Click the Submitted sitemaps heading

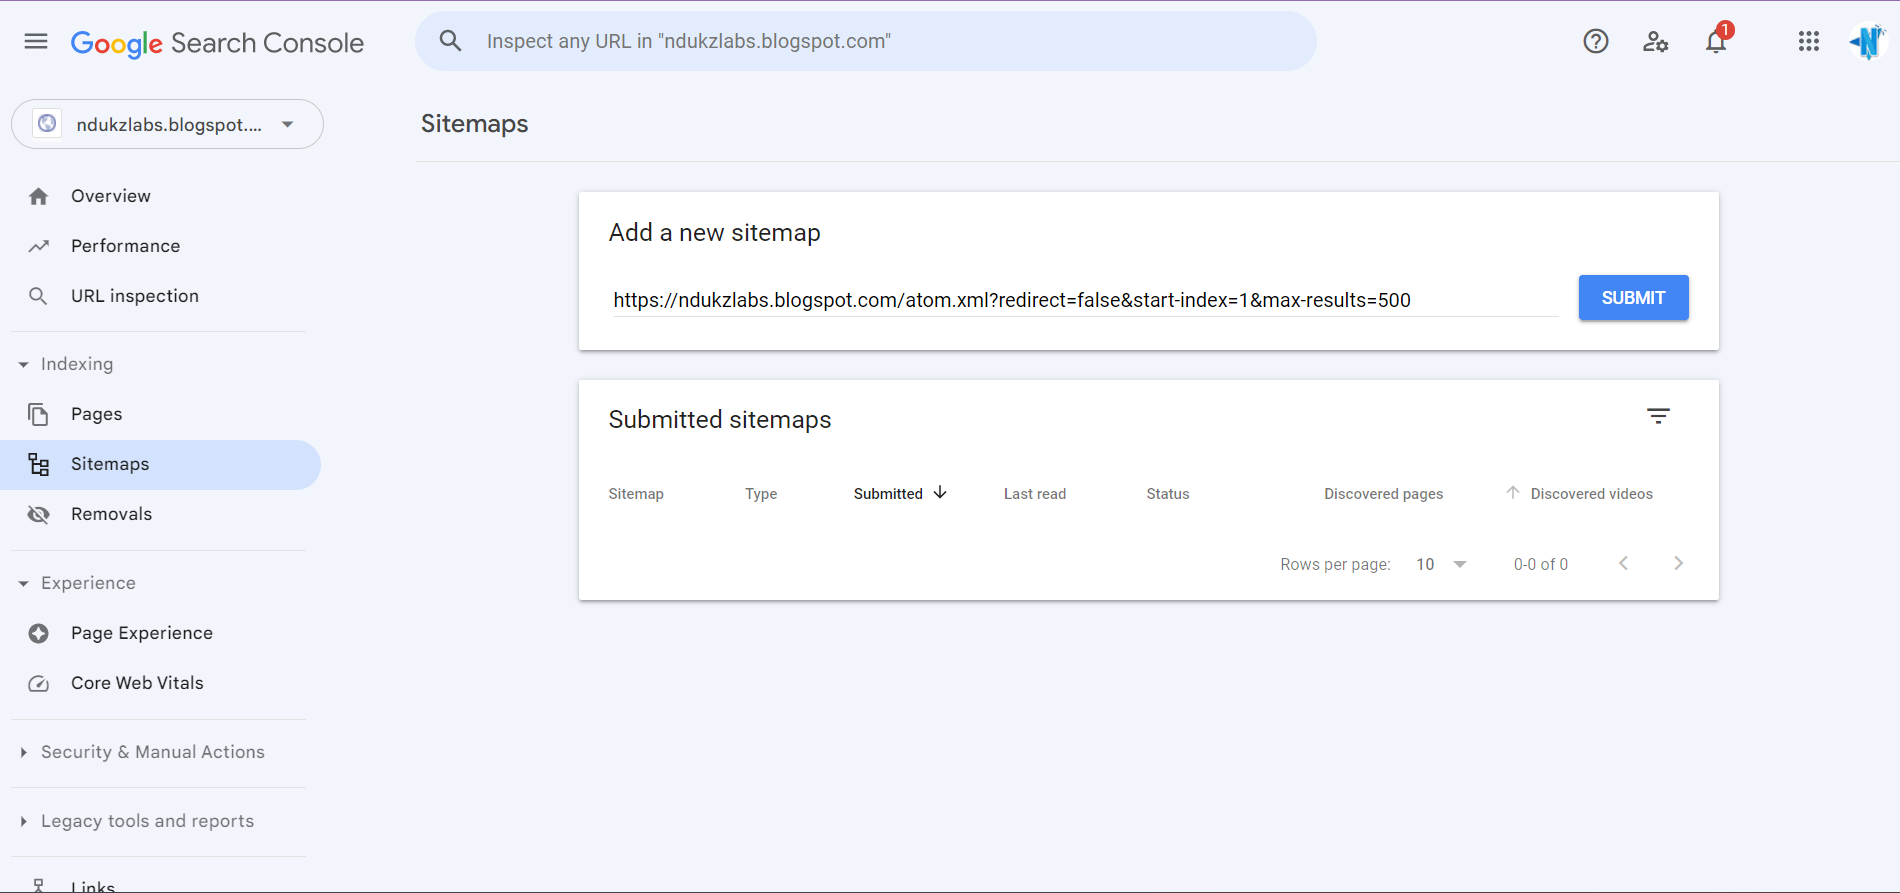click(720, 419)
